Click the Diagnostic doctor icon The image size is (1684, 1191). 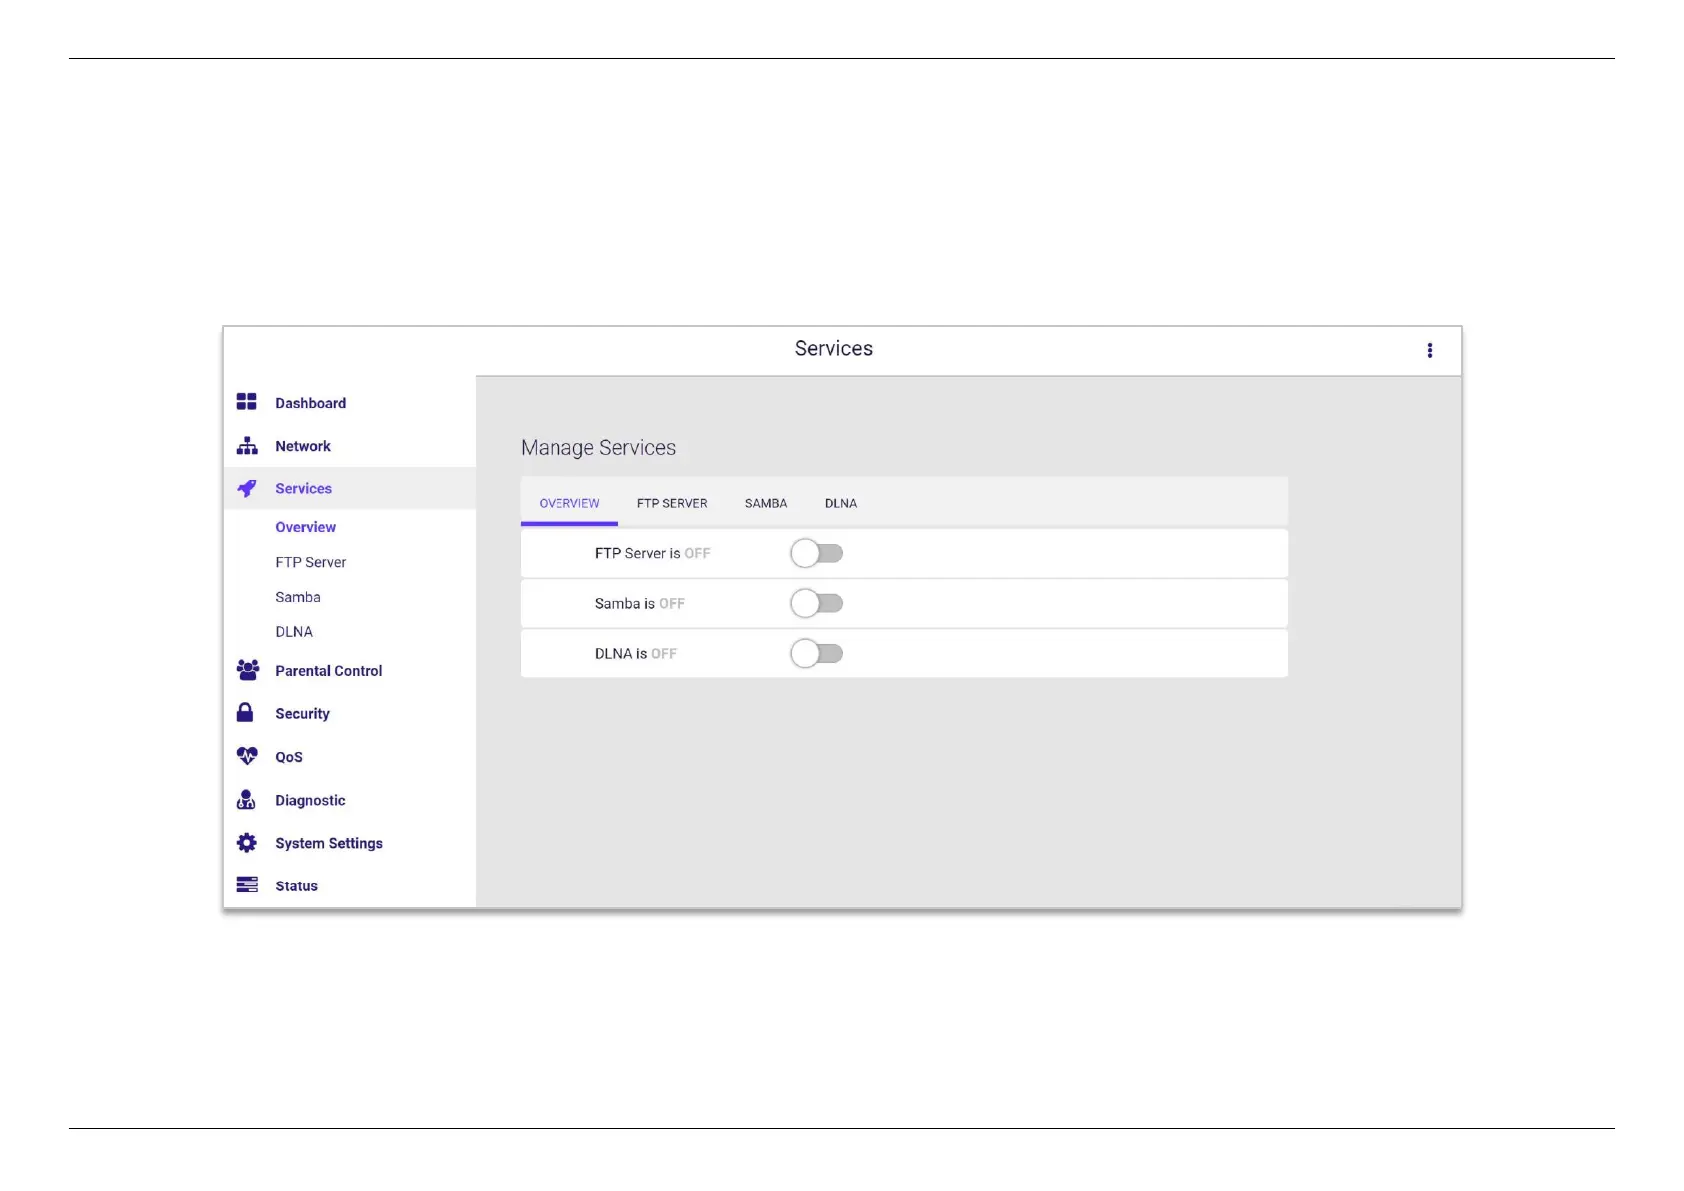point(246,799)
